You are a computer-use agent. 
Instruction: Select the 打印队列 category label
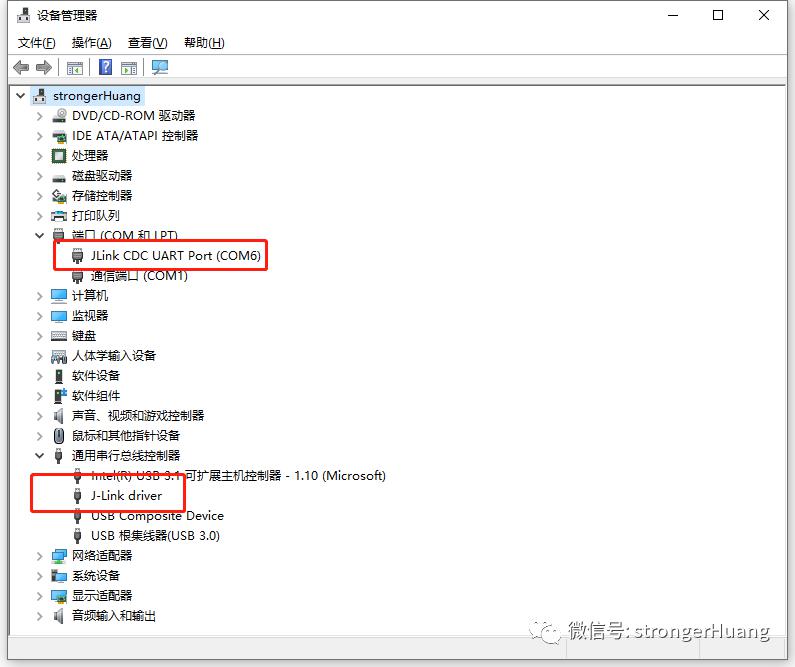(x=96, y=216)
